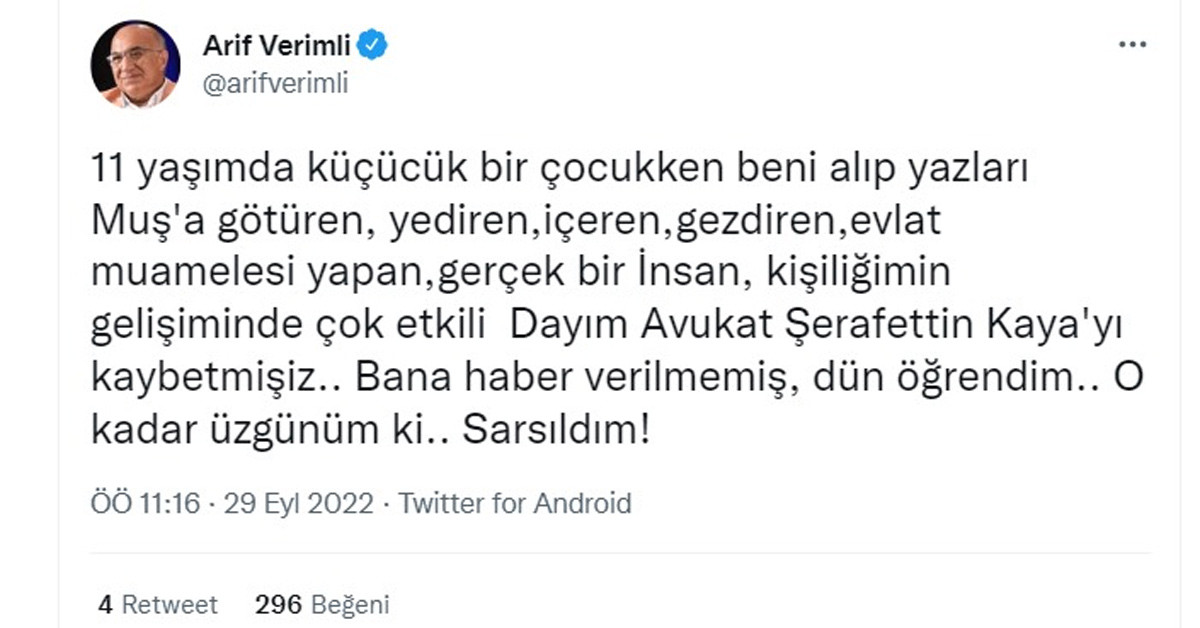Viewport: 1200px width, 628px height.
Task: Click the phrase "kadar üzgünüm ki" in the tweet
Action: tap(268, 432)
